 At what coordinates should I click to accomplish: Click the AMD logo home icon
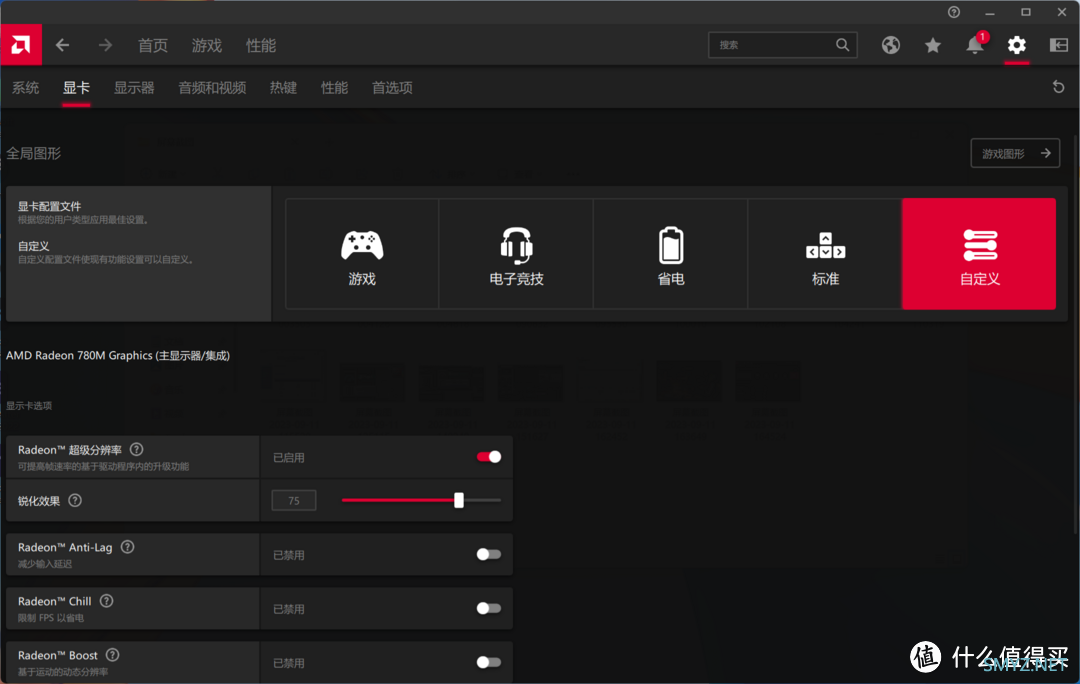(21, 45)
